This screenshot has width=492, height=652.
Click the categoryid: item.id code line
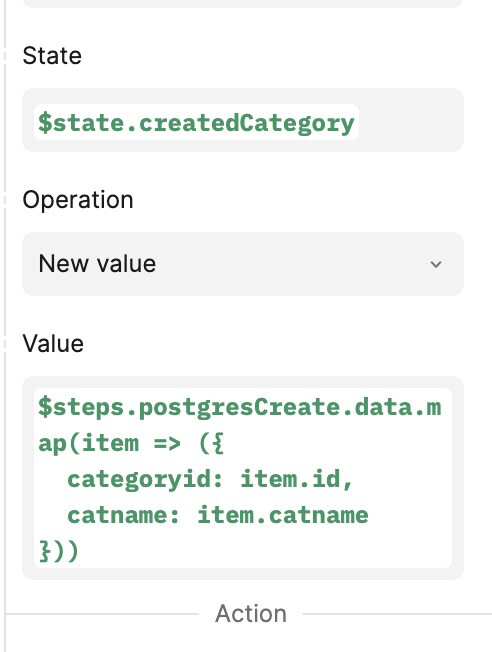pyautogui.click(x=210, y=479)
